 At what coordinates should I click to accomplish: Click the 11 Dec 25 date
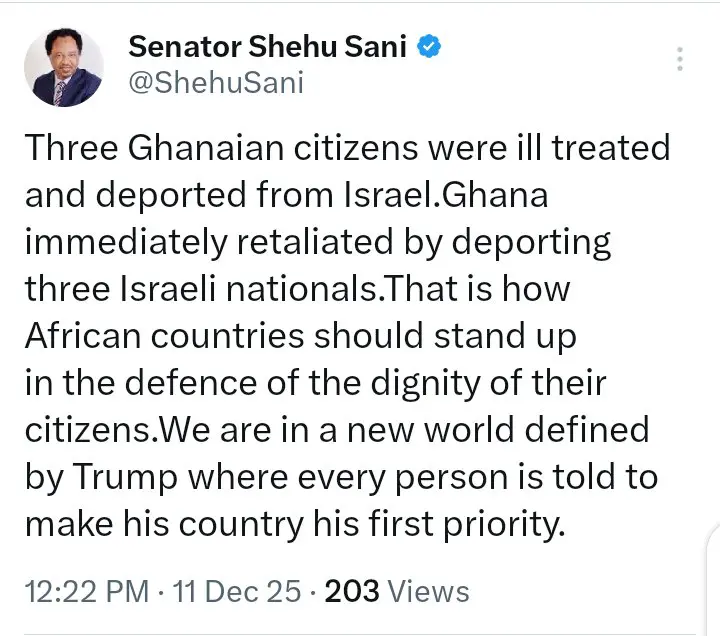(x=238, y=591)
